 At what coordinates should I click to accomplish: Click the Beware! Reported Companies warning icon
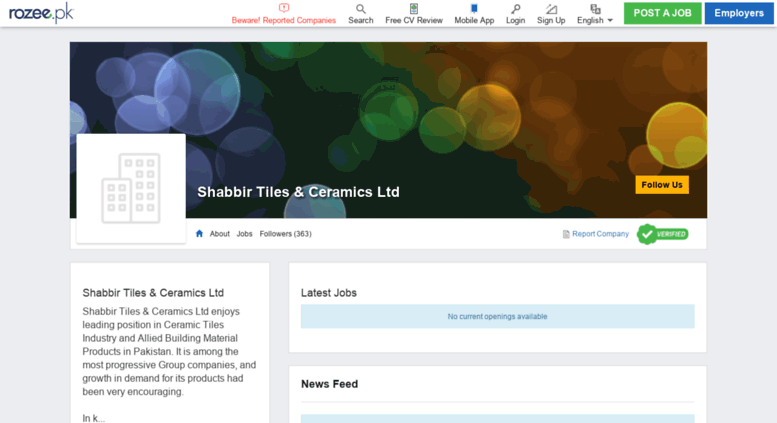click(284, 8)
